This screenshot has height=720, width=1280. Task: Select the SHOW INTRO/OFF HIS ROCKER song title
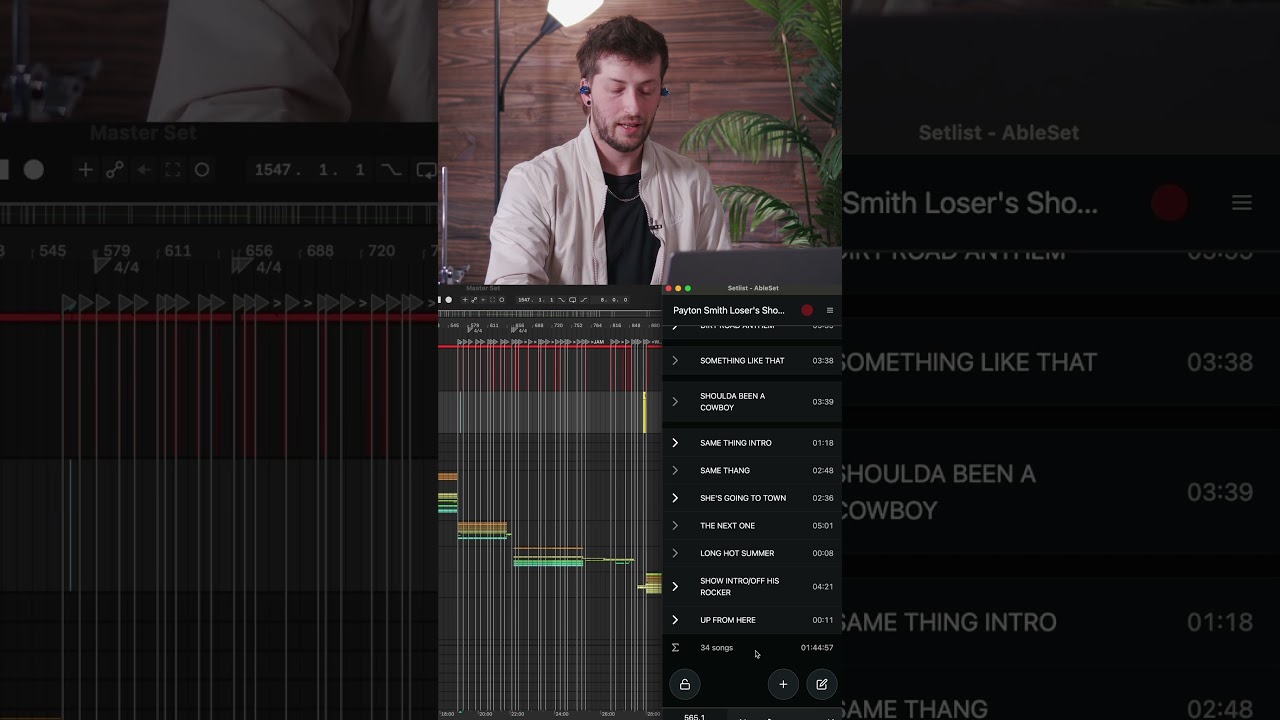pyautogui.click(x=740, y=587)
